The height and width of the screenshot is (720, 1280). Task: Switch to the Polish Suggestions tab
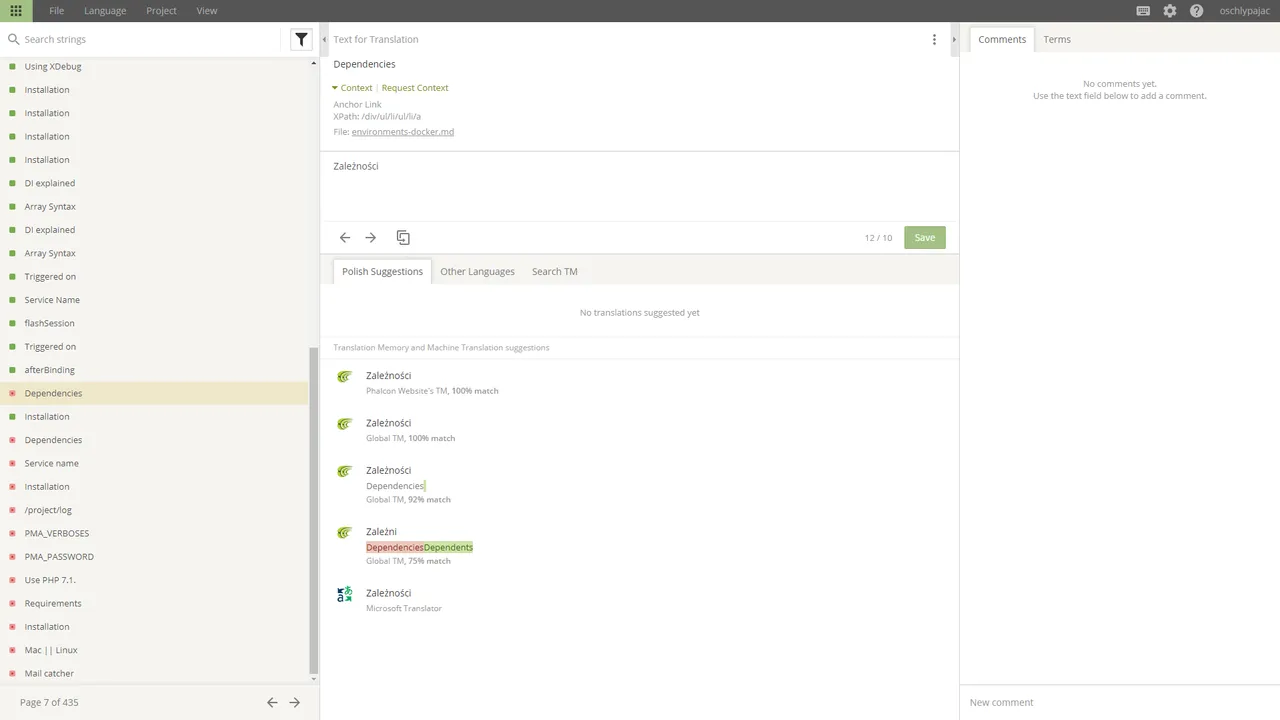point(382,271)
